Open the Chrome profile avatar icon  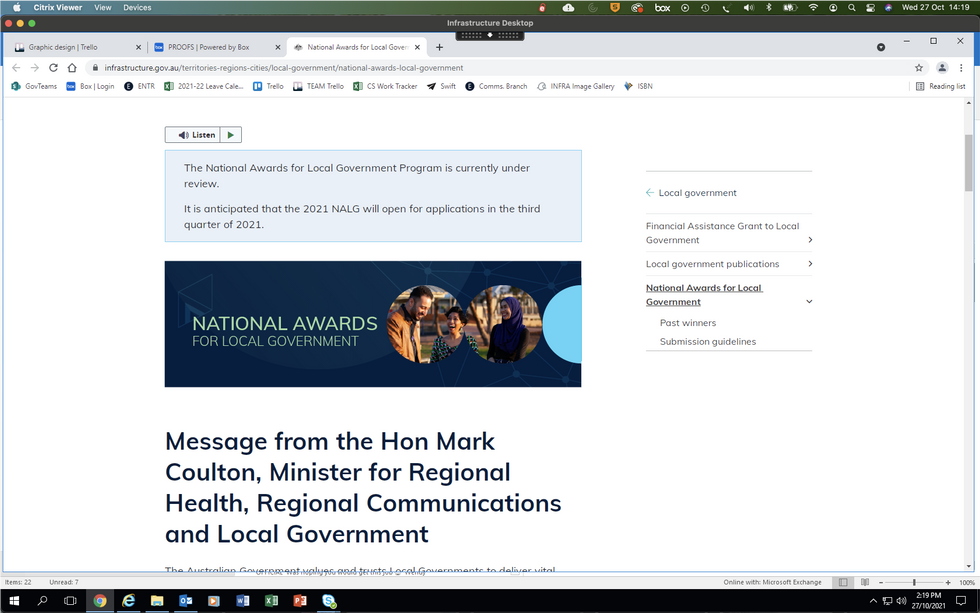click(942, 67)
